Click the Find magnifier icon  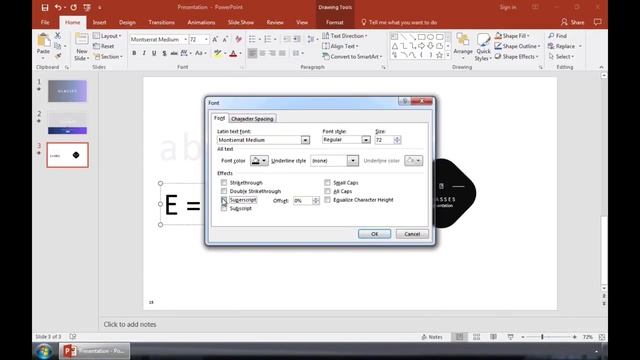(x=551, y=36)
